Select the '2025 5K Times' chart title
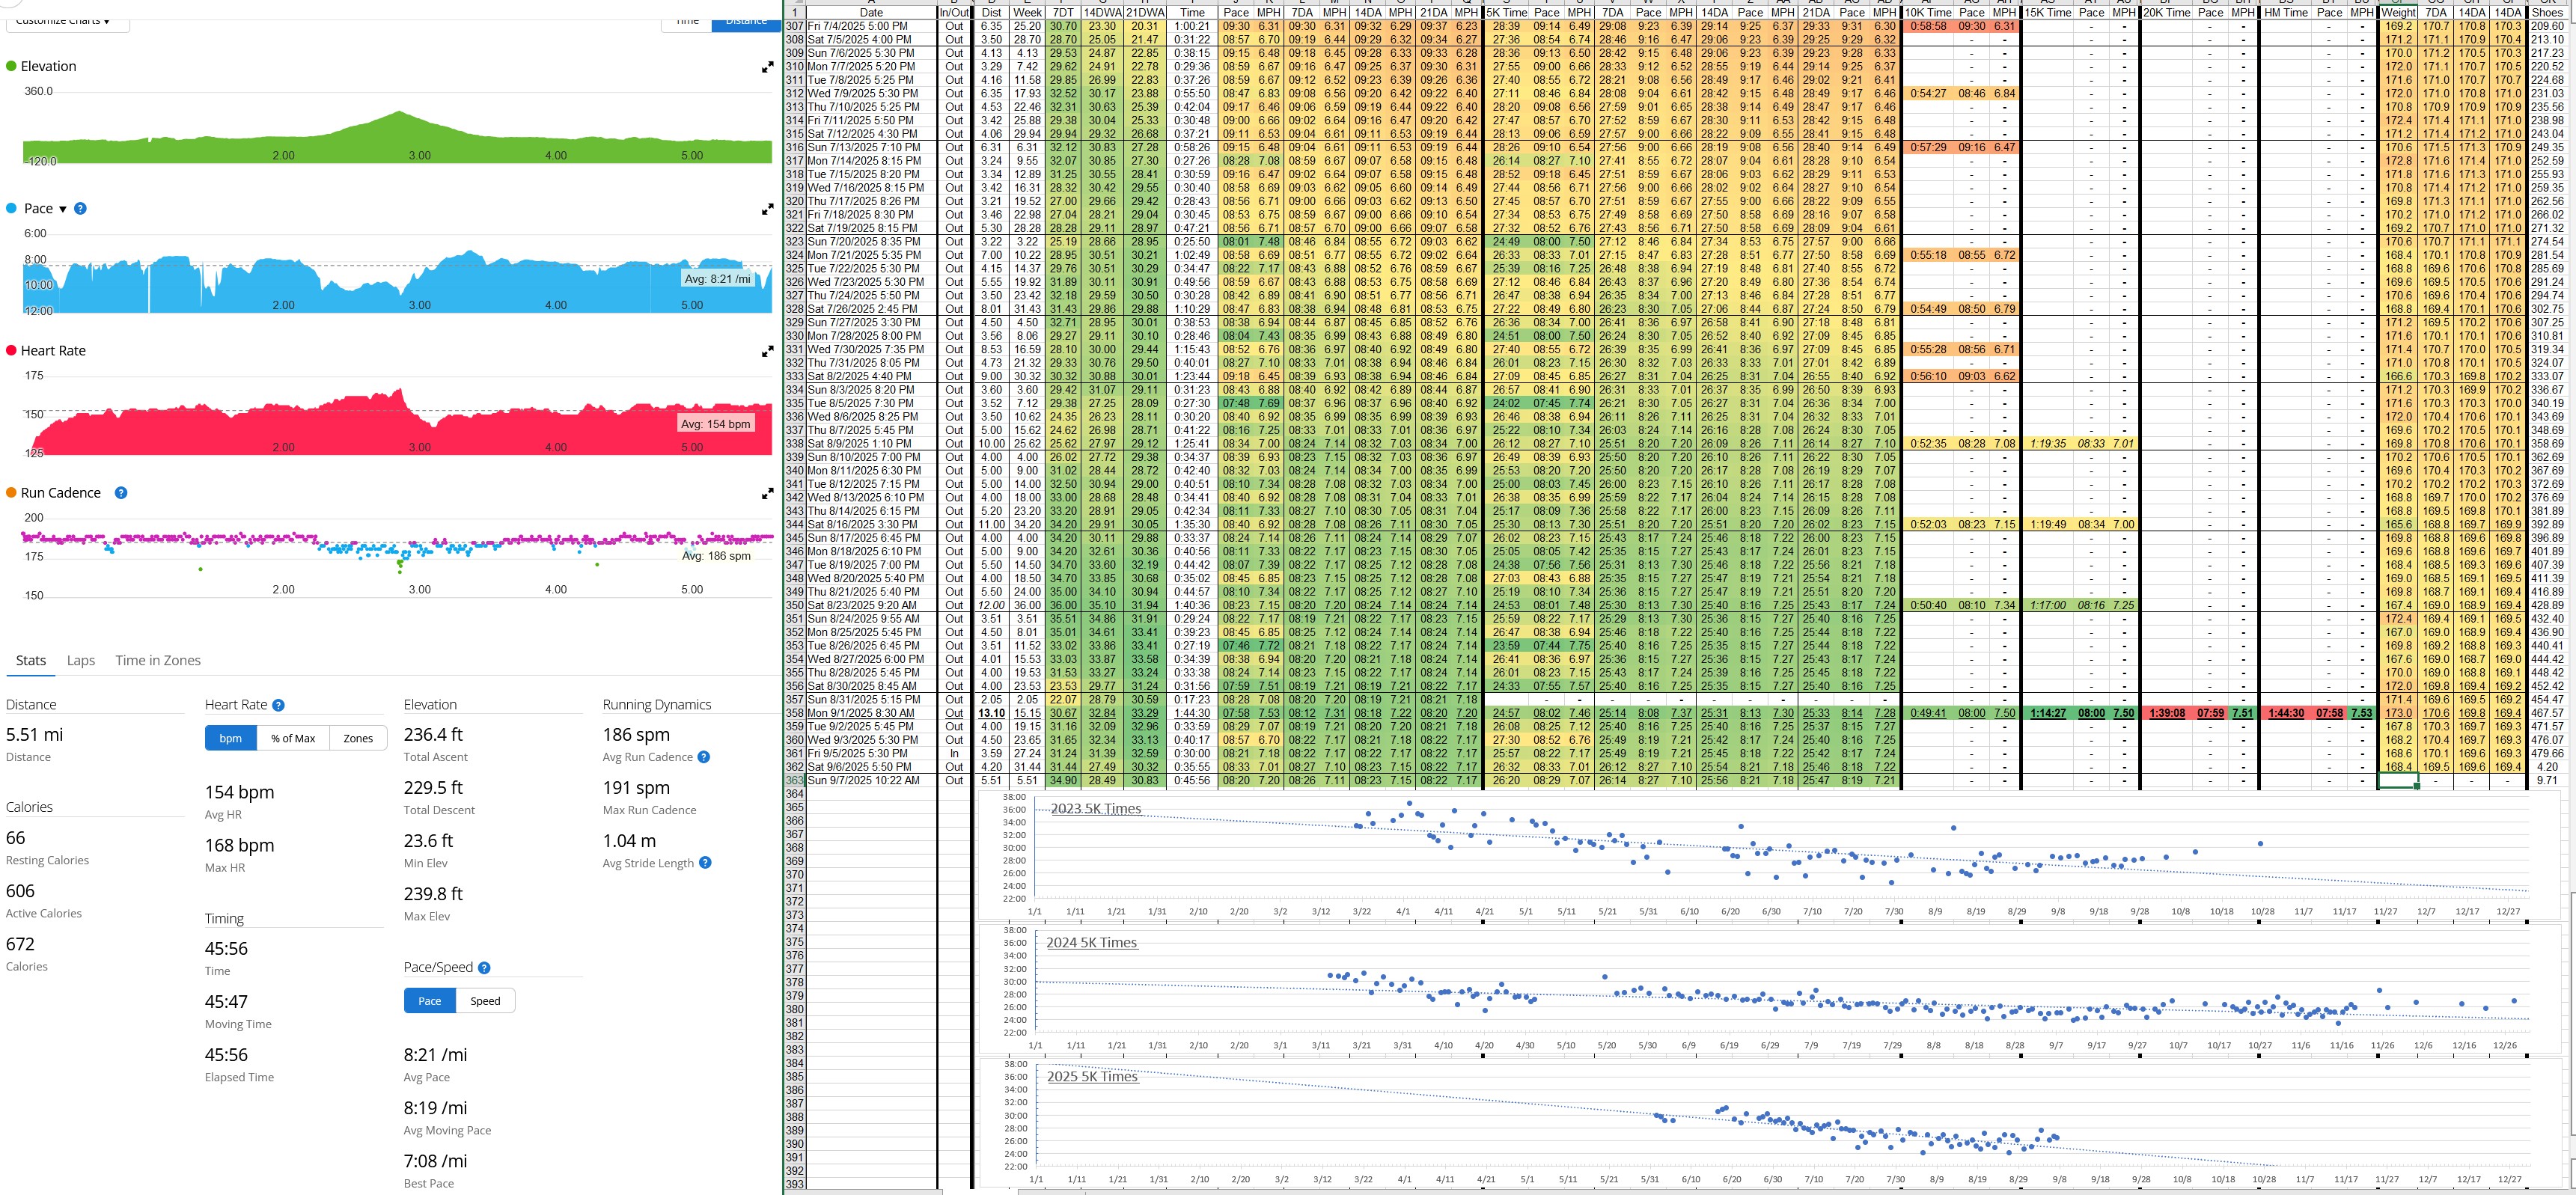Image resolution: width=2576 pixels, height=1195 pixels. 1092,1077
